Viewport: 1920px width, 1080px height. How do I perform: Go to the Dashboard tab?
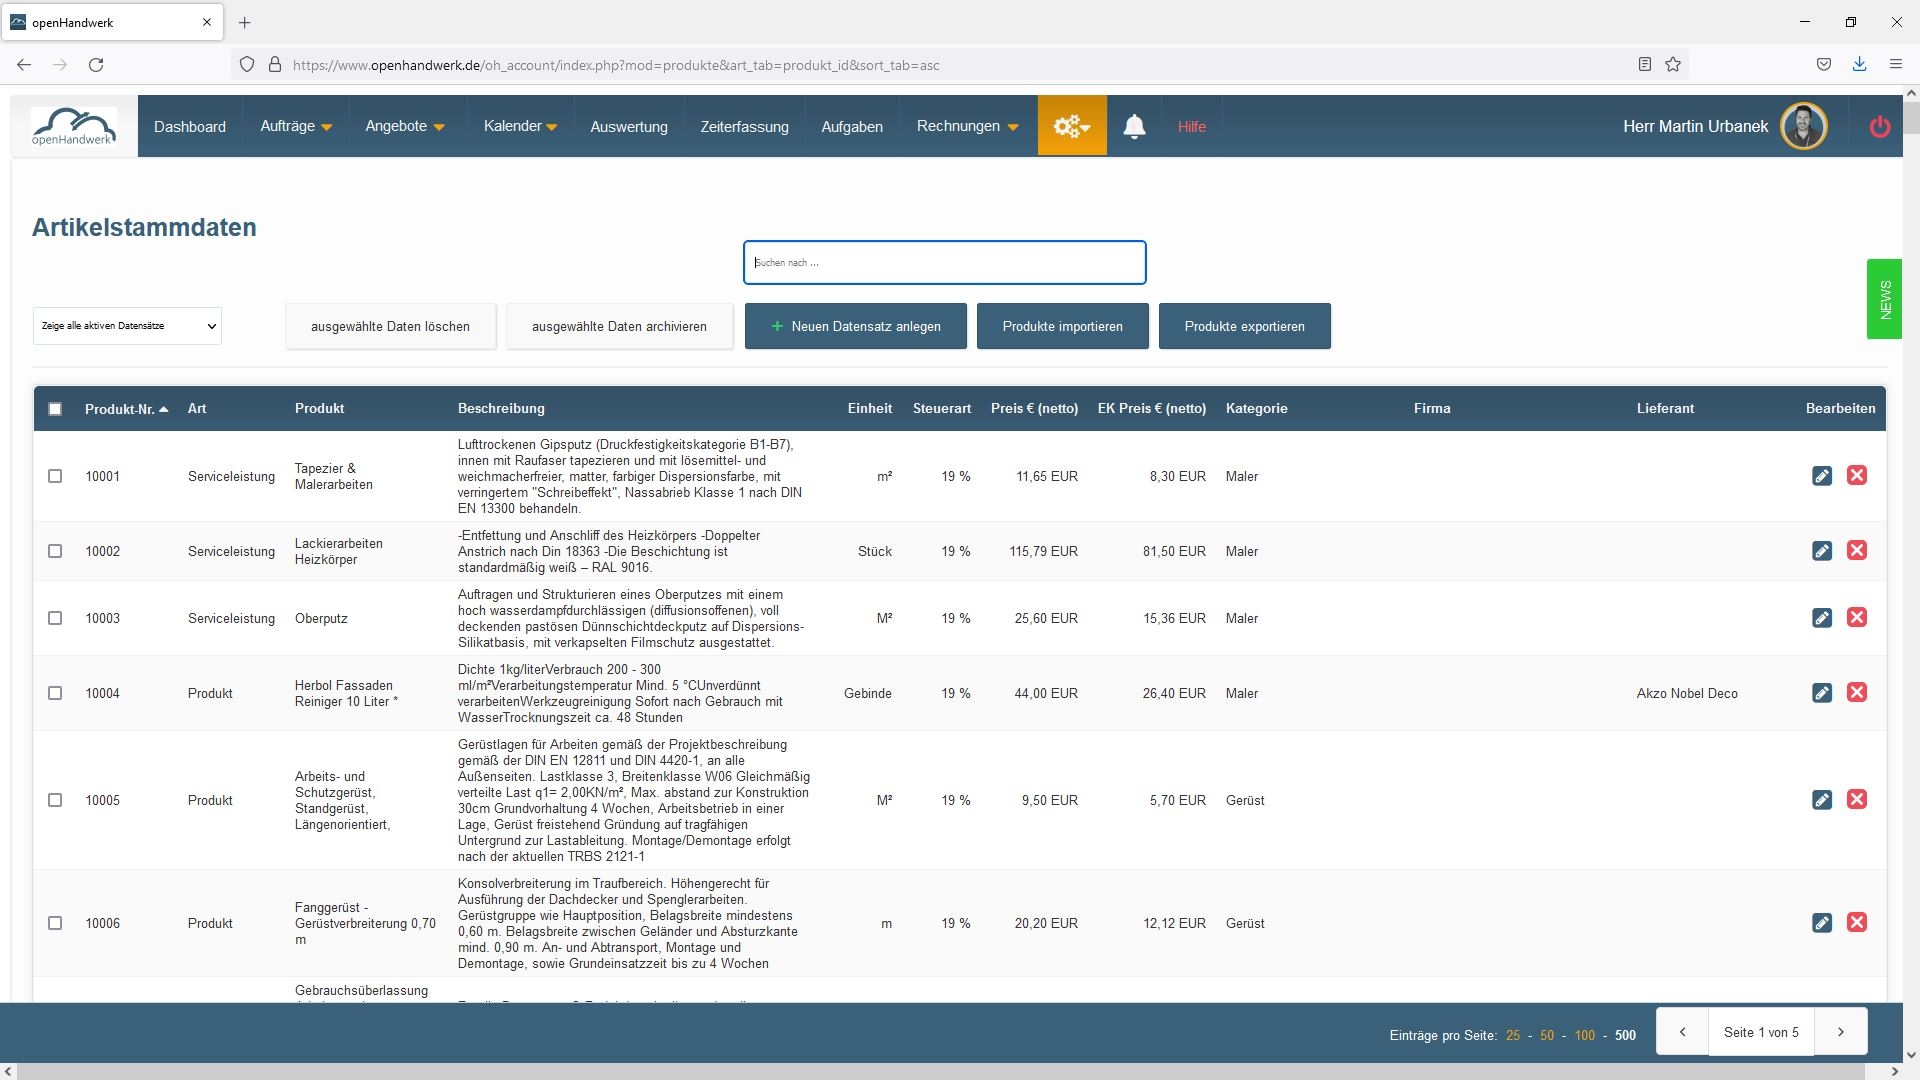pyautogui.click(x=190, y=127)
